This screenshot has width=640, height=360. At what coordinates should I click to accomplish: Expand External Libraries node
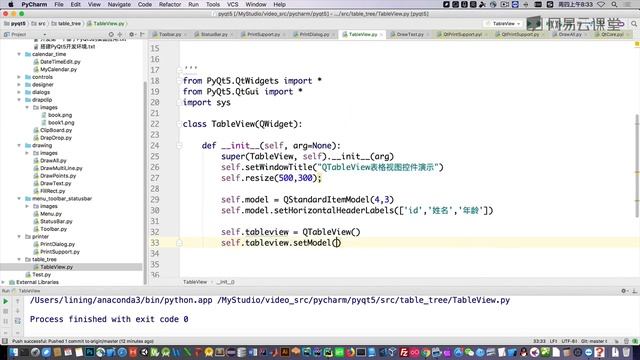(x=4, y=282)
